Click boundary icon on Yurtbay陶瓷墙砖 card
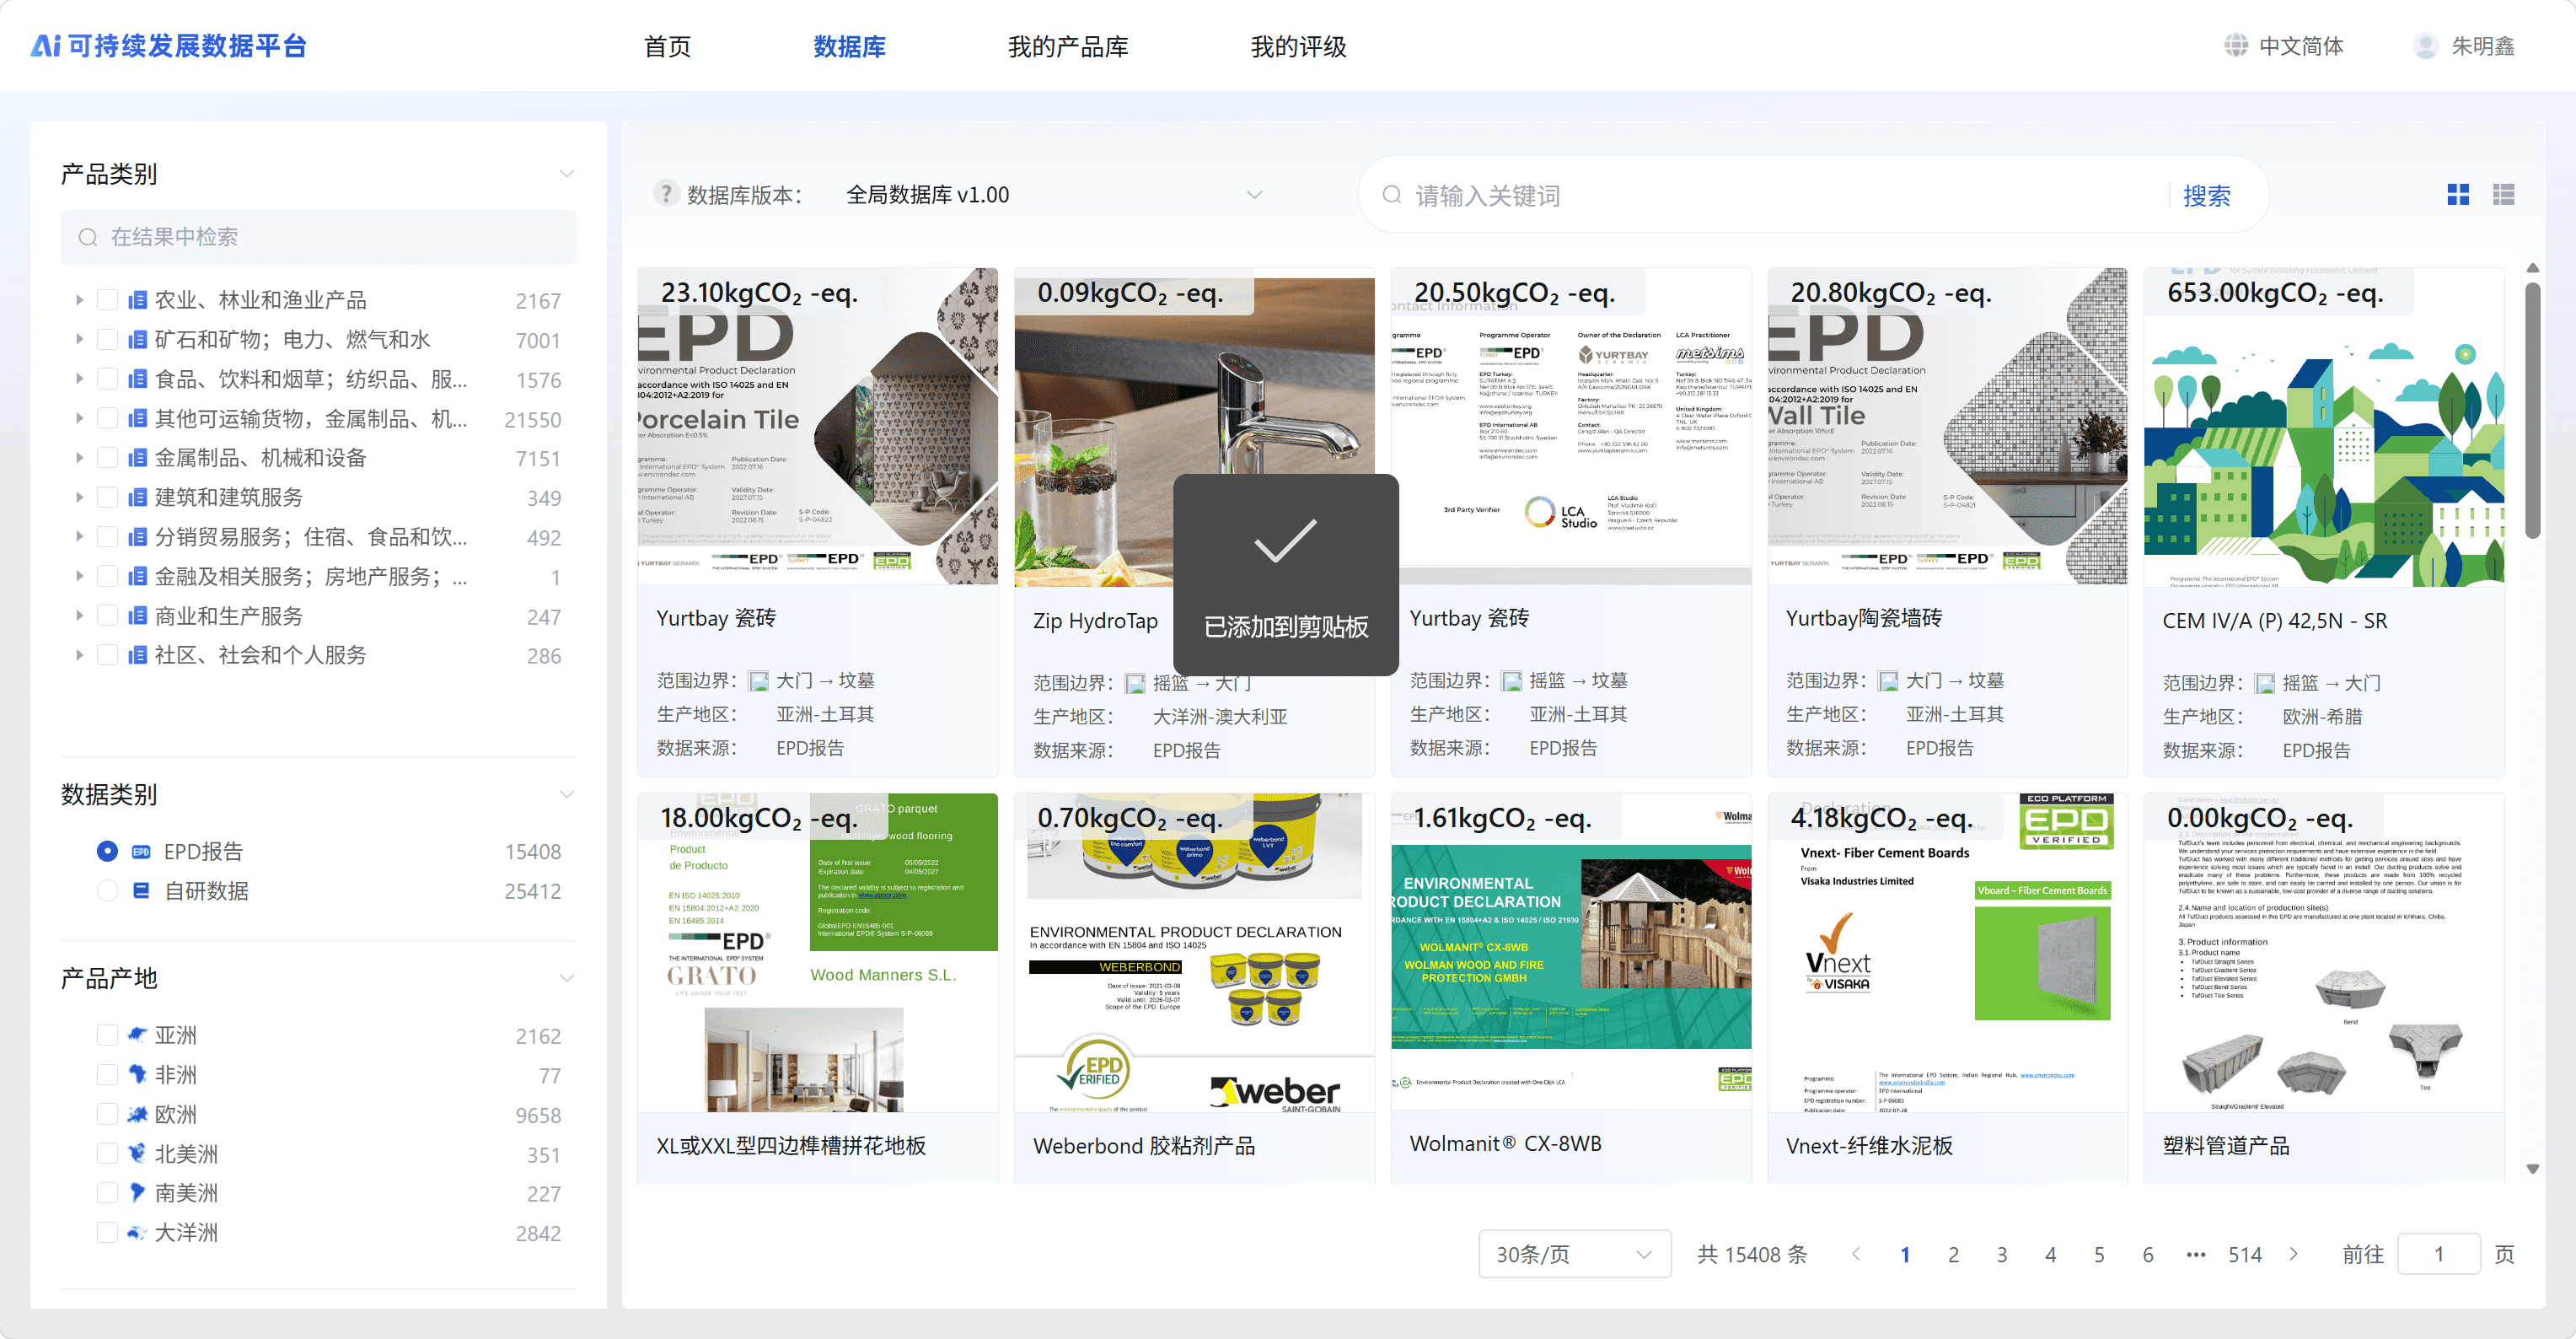Image resolution: width=2576 pixels, height=1339 pixels. [x=1888, y=681]
